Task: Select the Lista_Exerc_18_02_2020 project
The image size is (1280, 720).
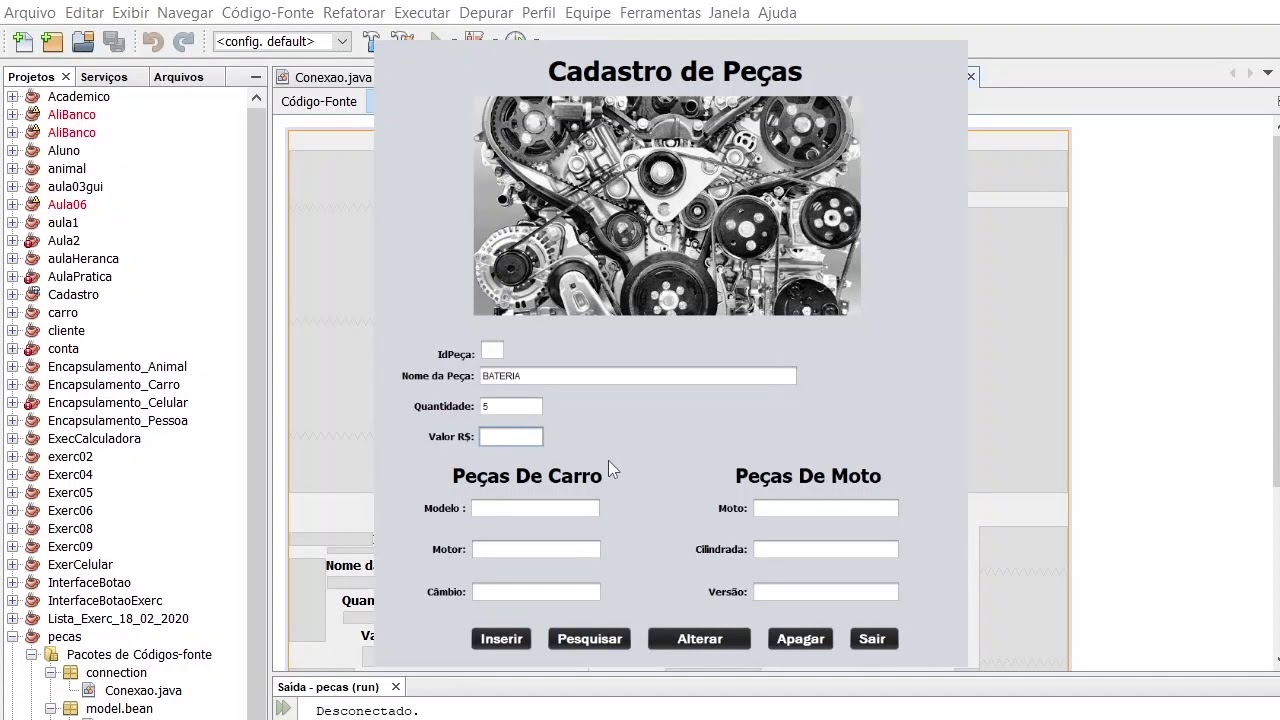Action: coord(118,619)
